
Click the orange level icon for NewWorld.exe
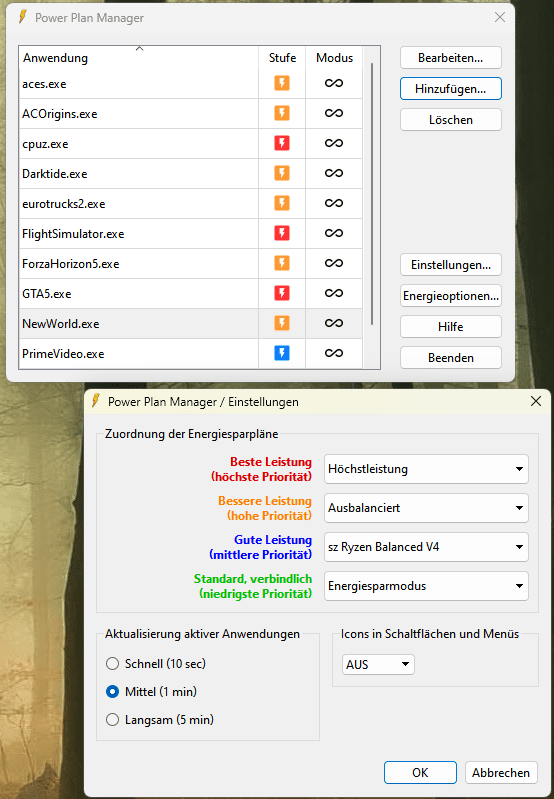pos(282,323)
